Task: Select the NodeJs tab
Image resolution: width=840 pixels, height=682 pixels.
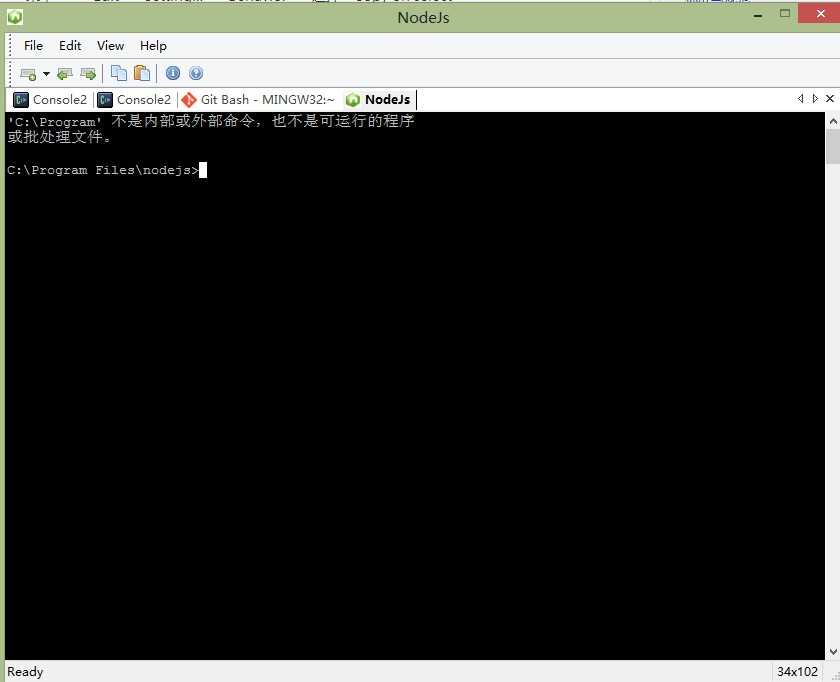Action: pos(378,100)
